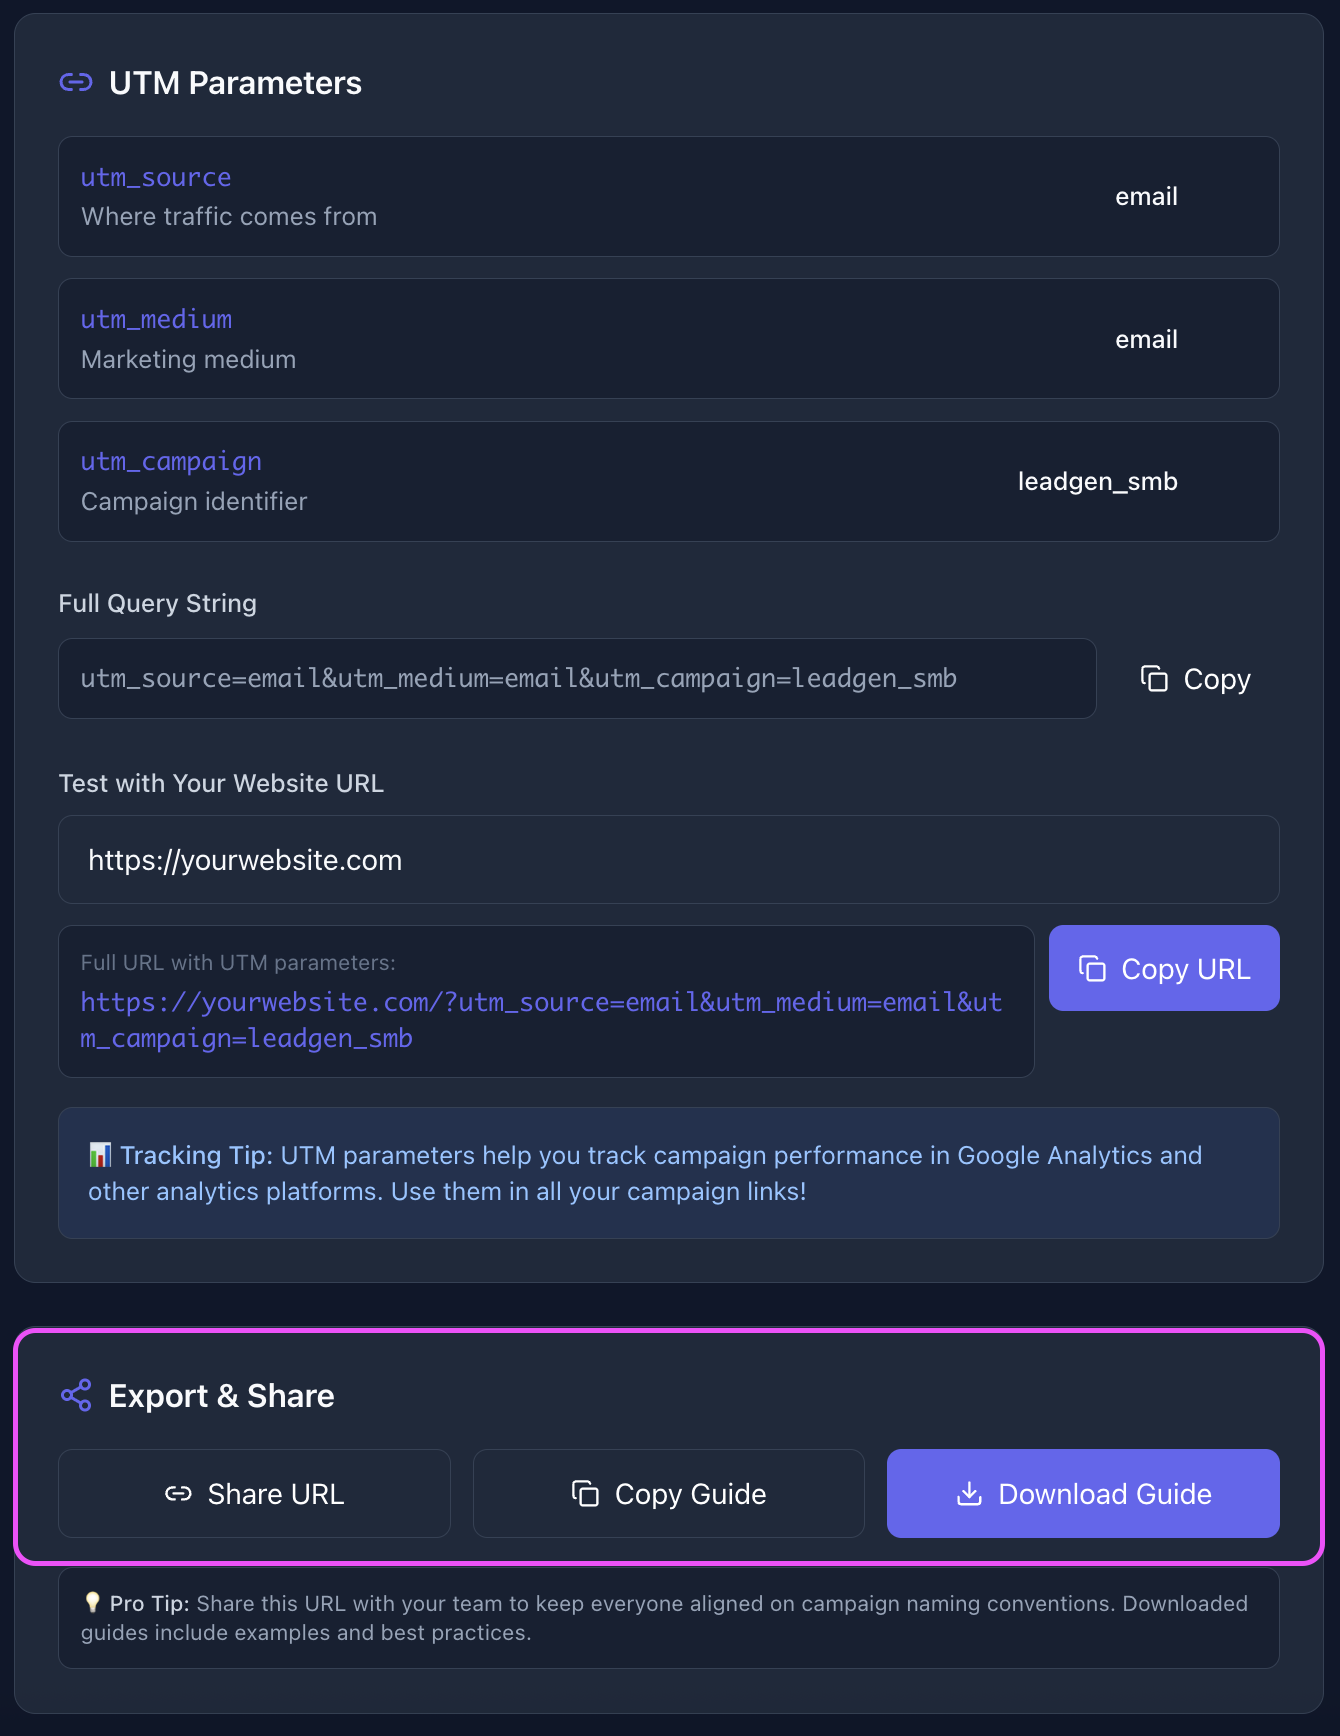
Task: Open the generated full UTM URL link
Action: (x=541, y=1020)
